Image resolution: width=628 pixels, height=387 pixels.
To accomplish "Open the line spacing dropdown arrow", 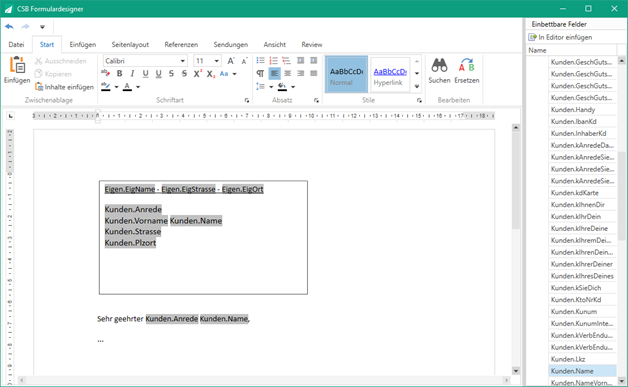I will pyautogui.click(x=271, y=87).
